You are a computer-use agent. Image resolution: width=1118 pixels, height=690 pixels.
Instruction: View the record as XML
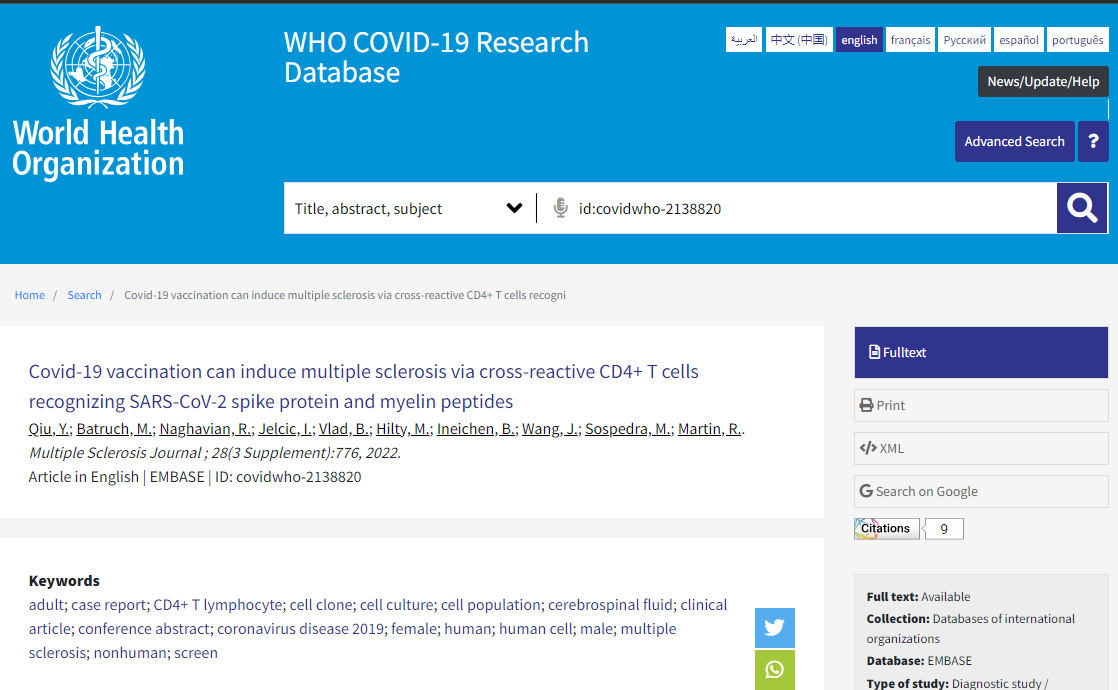coord(981,448)
